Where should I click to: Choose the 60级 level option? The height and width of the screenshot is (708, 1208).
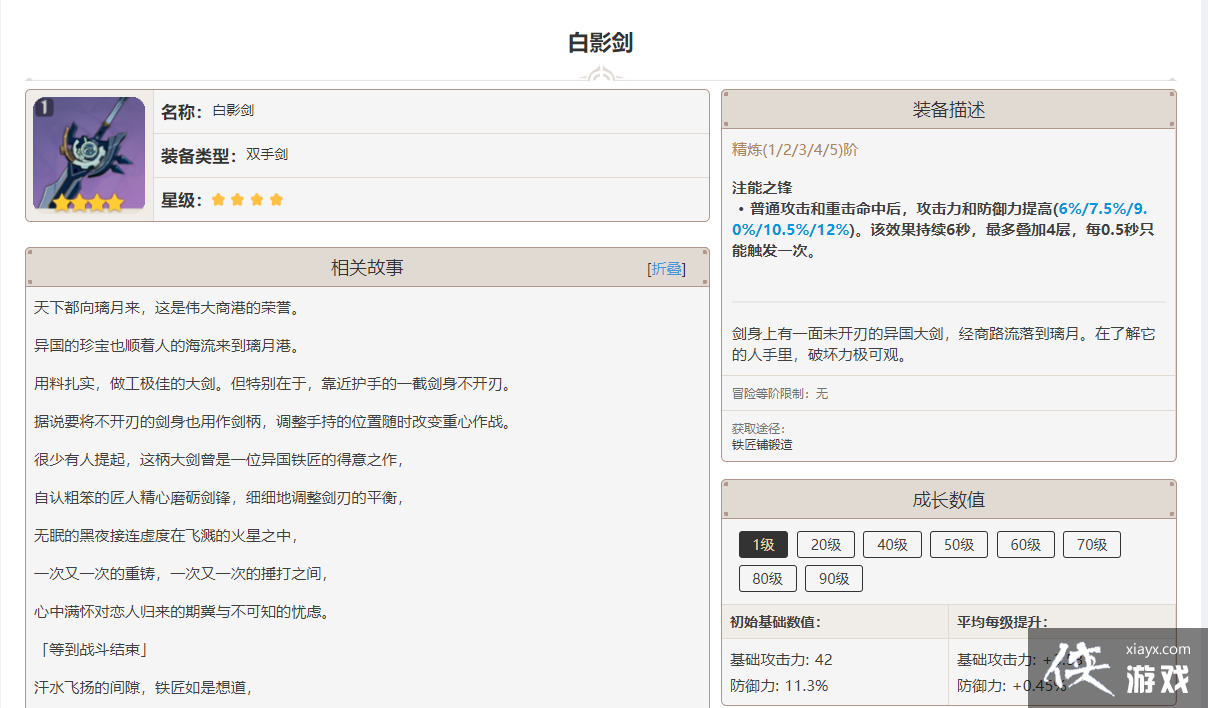click(x=1025, y=545)
